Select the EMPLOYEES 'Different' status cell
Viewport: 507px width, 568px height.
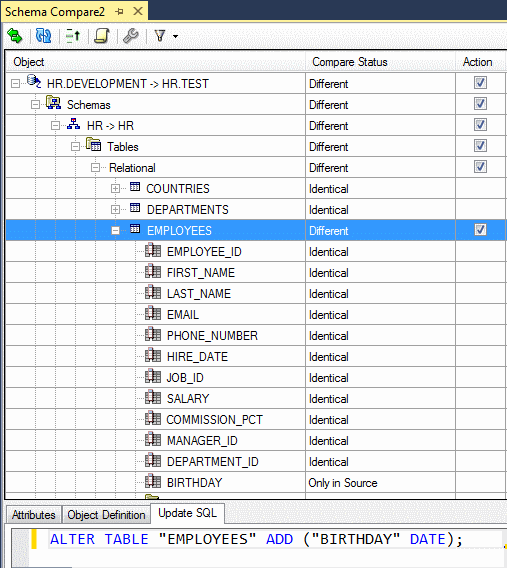tap(380, 231)
